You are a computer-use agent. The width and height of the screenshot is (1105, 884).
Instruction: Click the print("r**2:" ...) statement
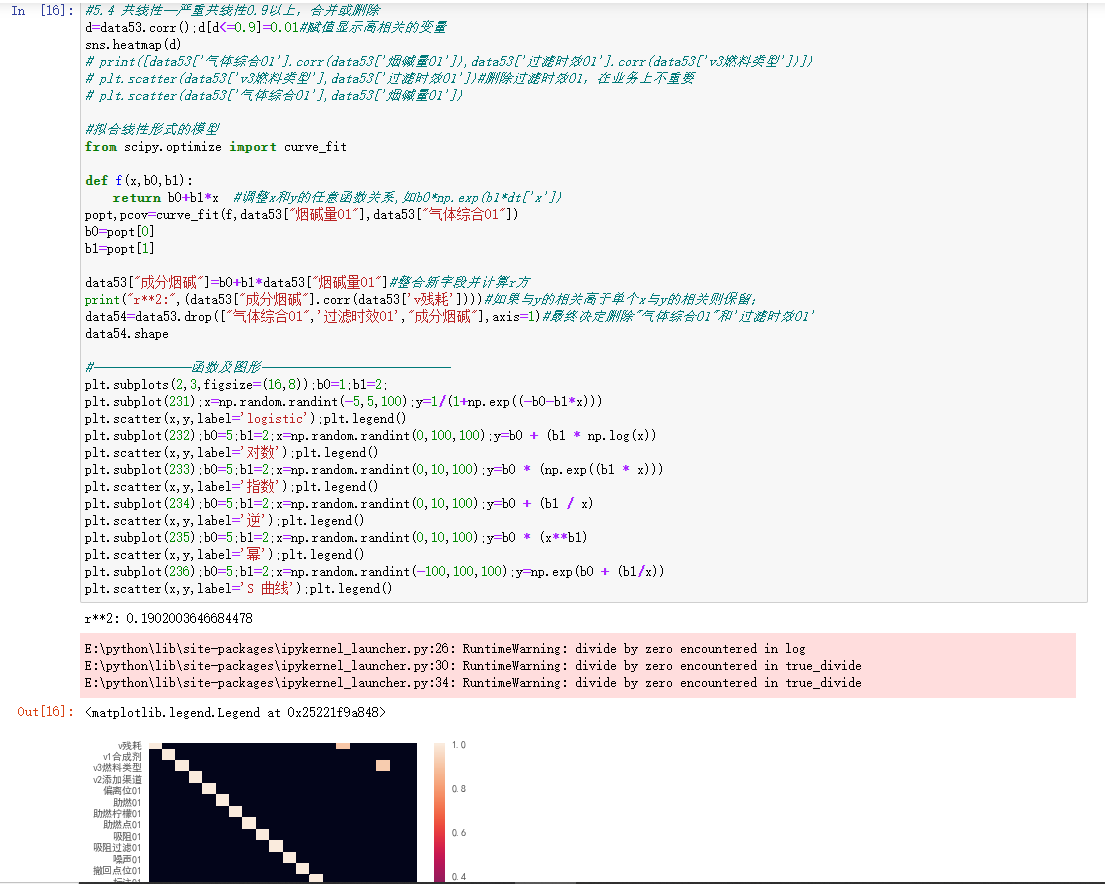pos(421,300)
